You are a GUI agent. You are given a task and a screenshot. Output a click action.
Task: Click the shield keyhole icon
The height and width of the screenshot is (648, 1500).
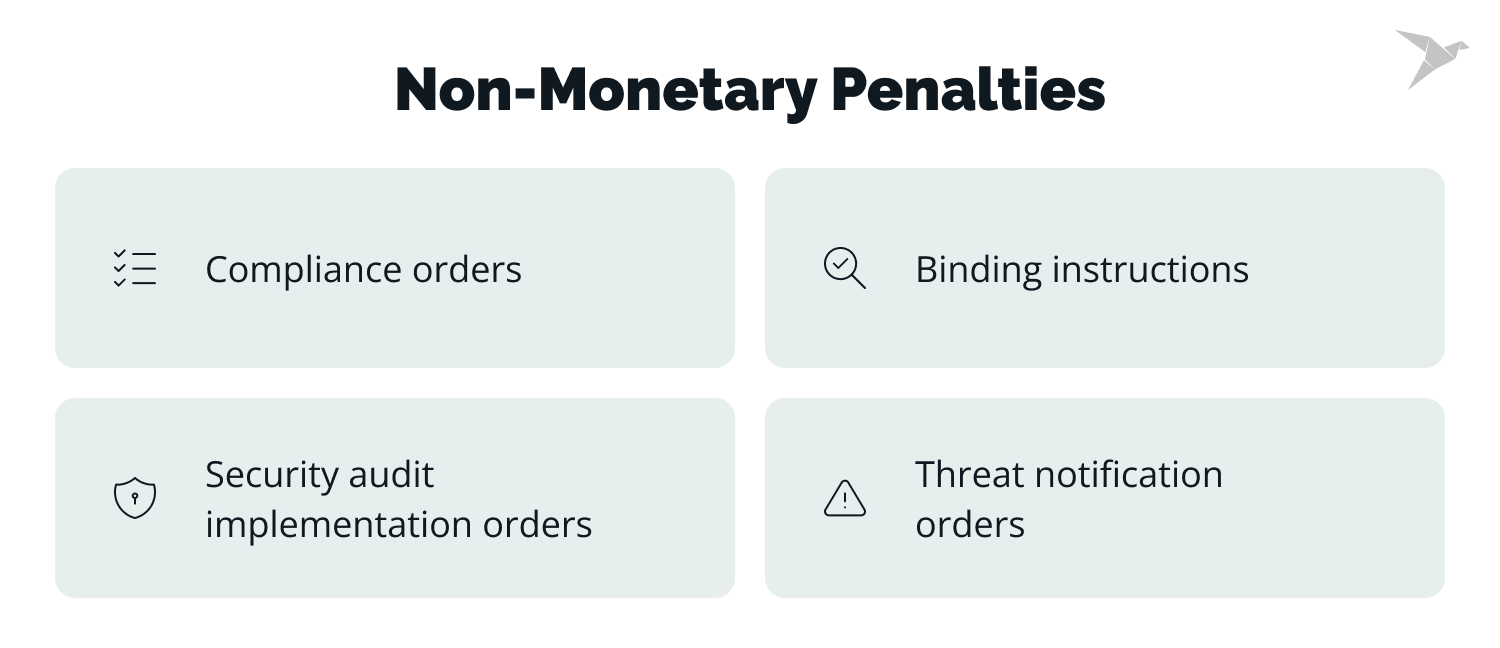135,498
